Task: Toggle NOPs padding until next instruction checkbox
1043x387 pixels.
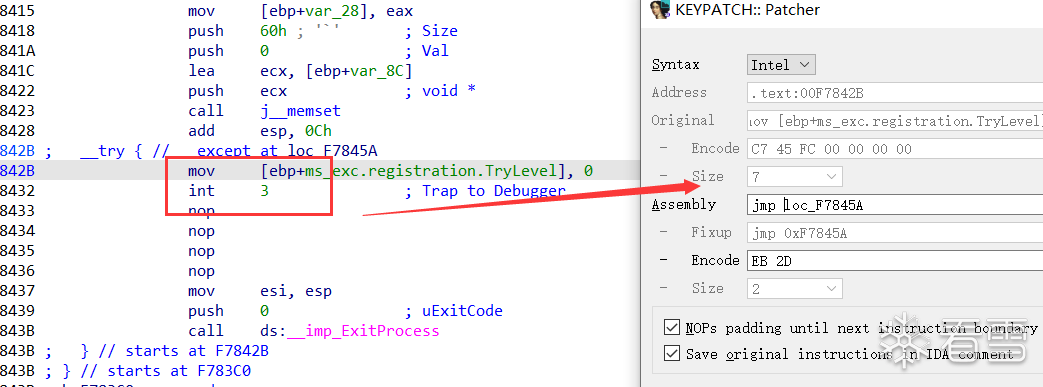Action: pyautogui.click(x=672, y=328)
